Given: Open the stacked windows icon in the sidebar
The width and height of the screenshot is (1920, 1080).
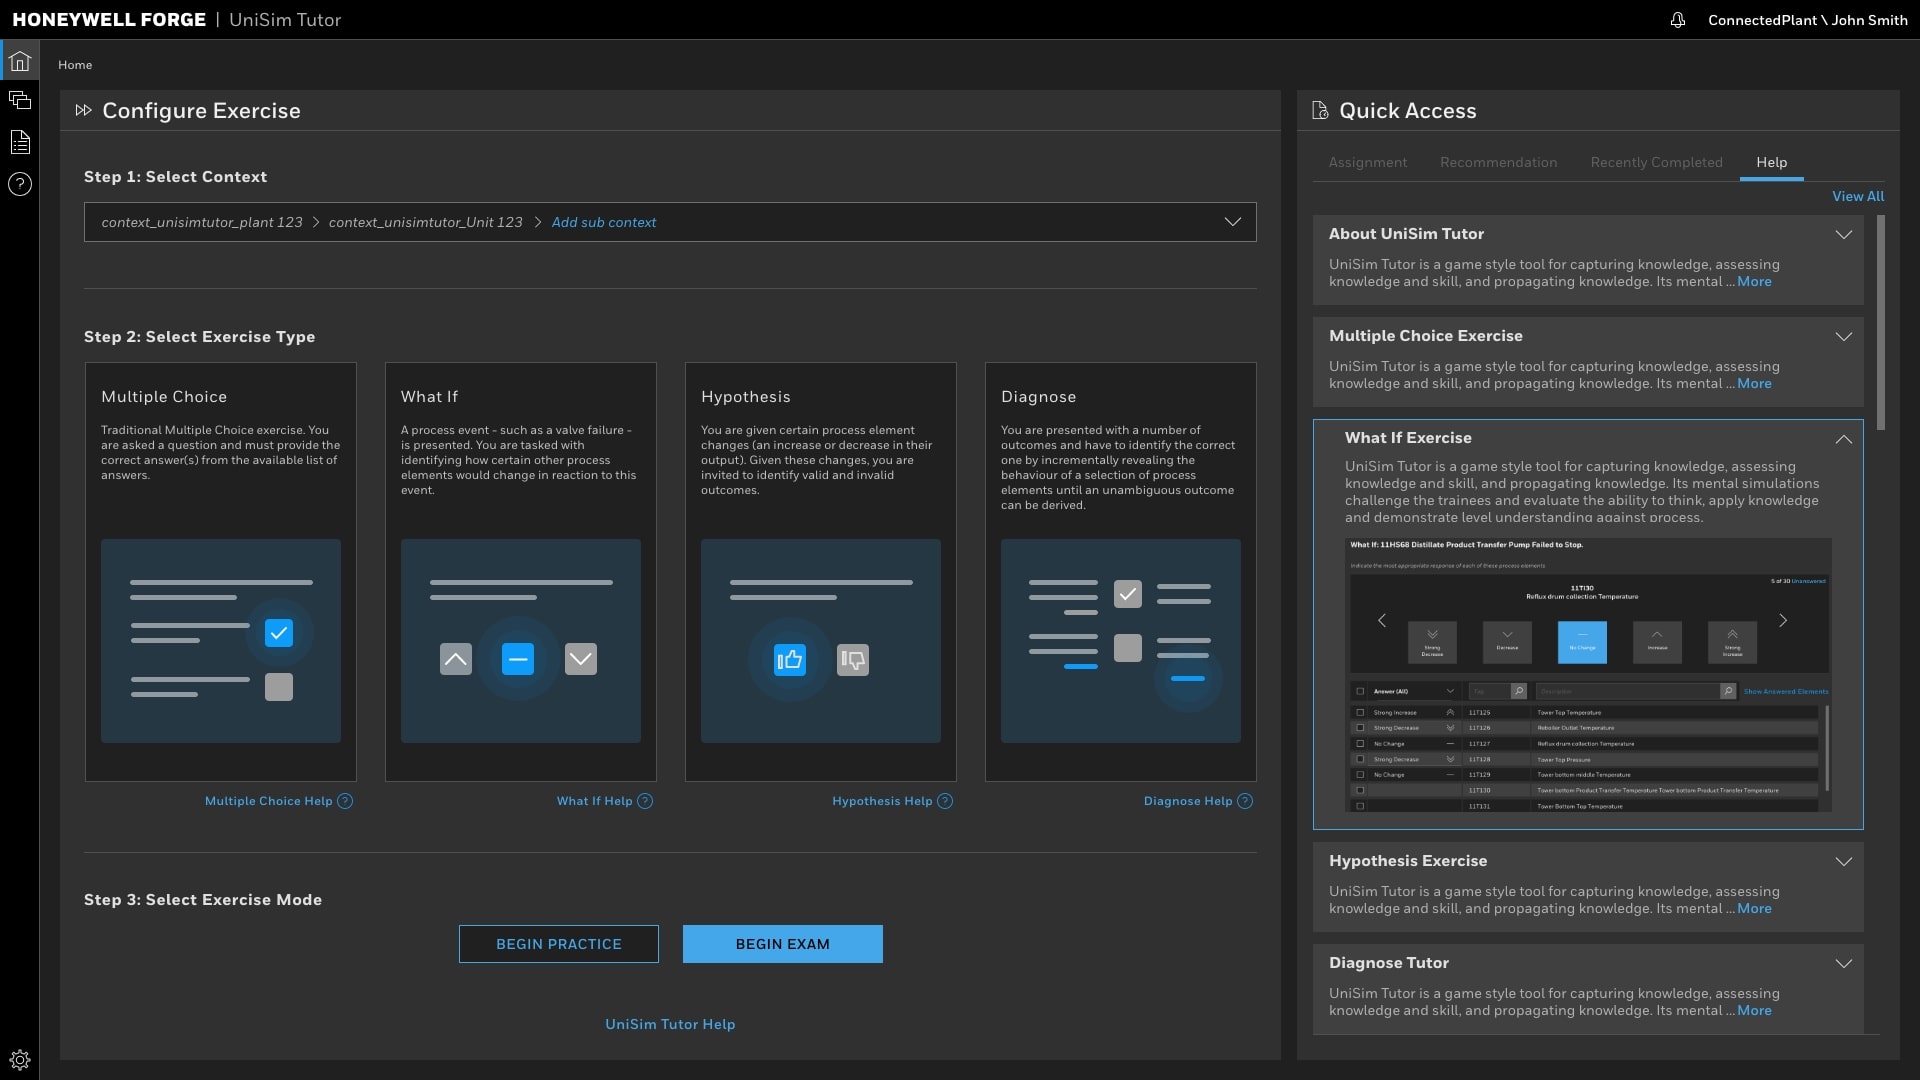Looking at the screenshot, I should click(x=20, y=100).
